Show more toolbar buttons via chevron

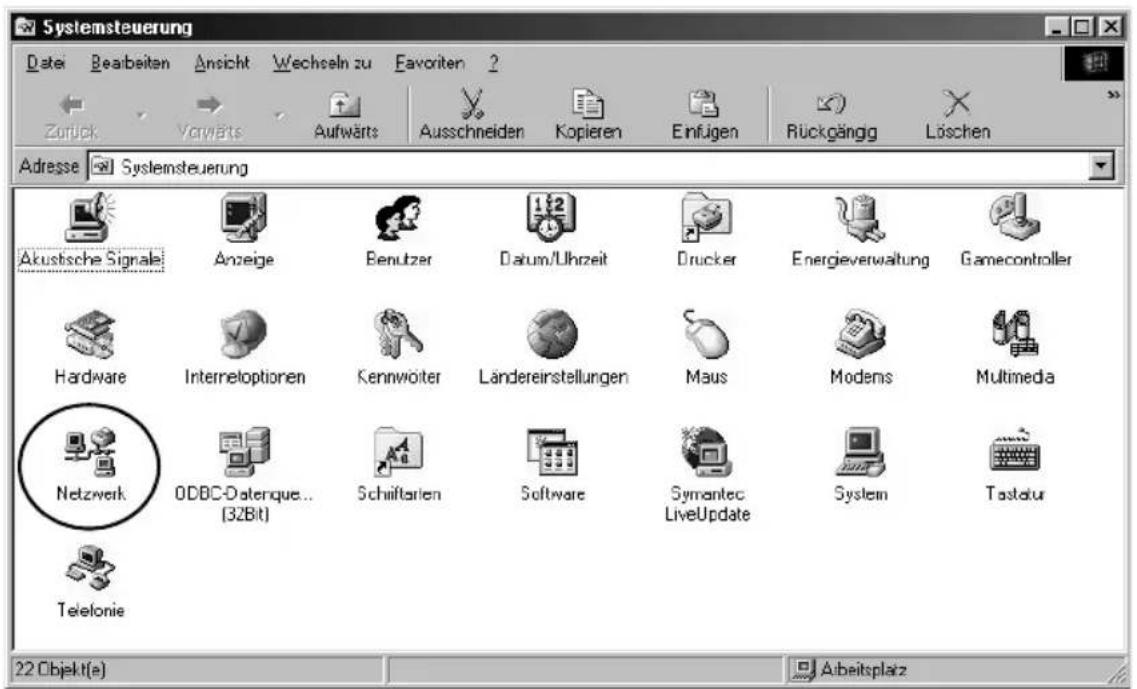pyautogui.click(x=1114, y=95)
